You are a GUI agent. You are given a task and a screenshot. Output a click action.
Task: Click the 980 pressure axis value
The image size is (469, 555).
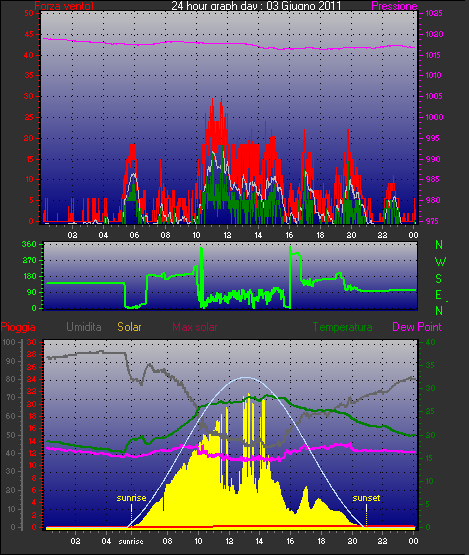432,200
